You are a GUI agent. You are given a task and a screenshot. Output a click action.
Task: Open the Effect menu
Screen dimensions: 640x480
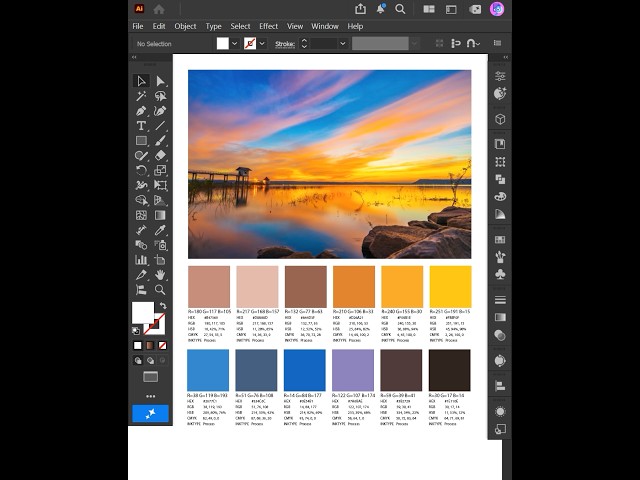click(269, 26)
